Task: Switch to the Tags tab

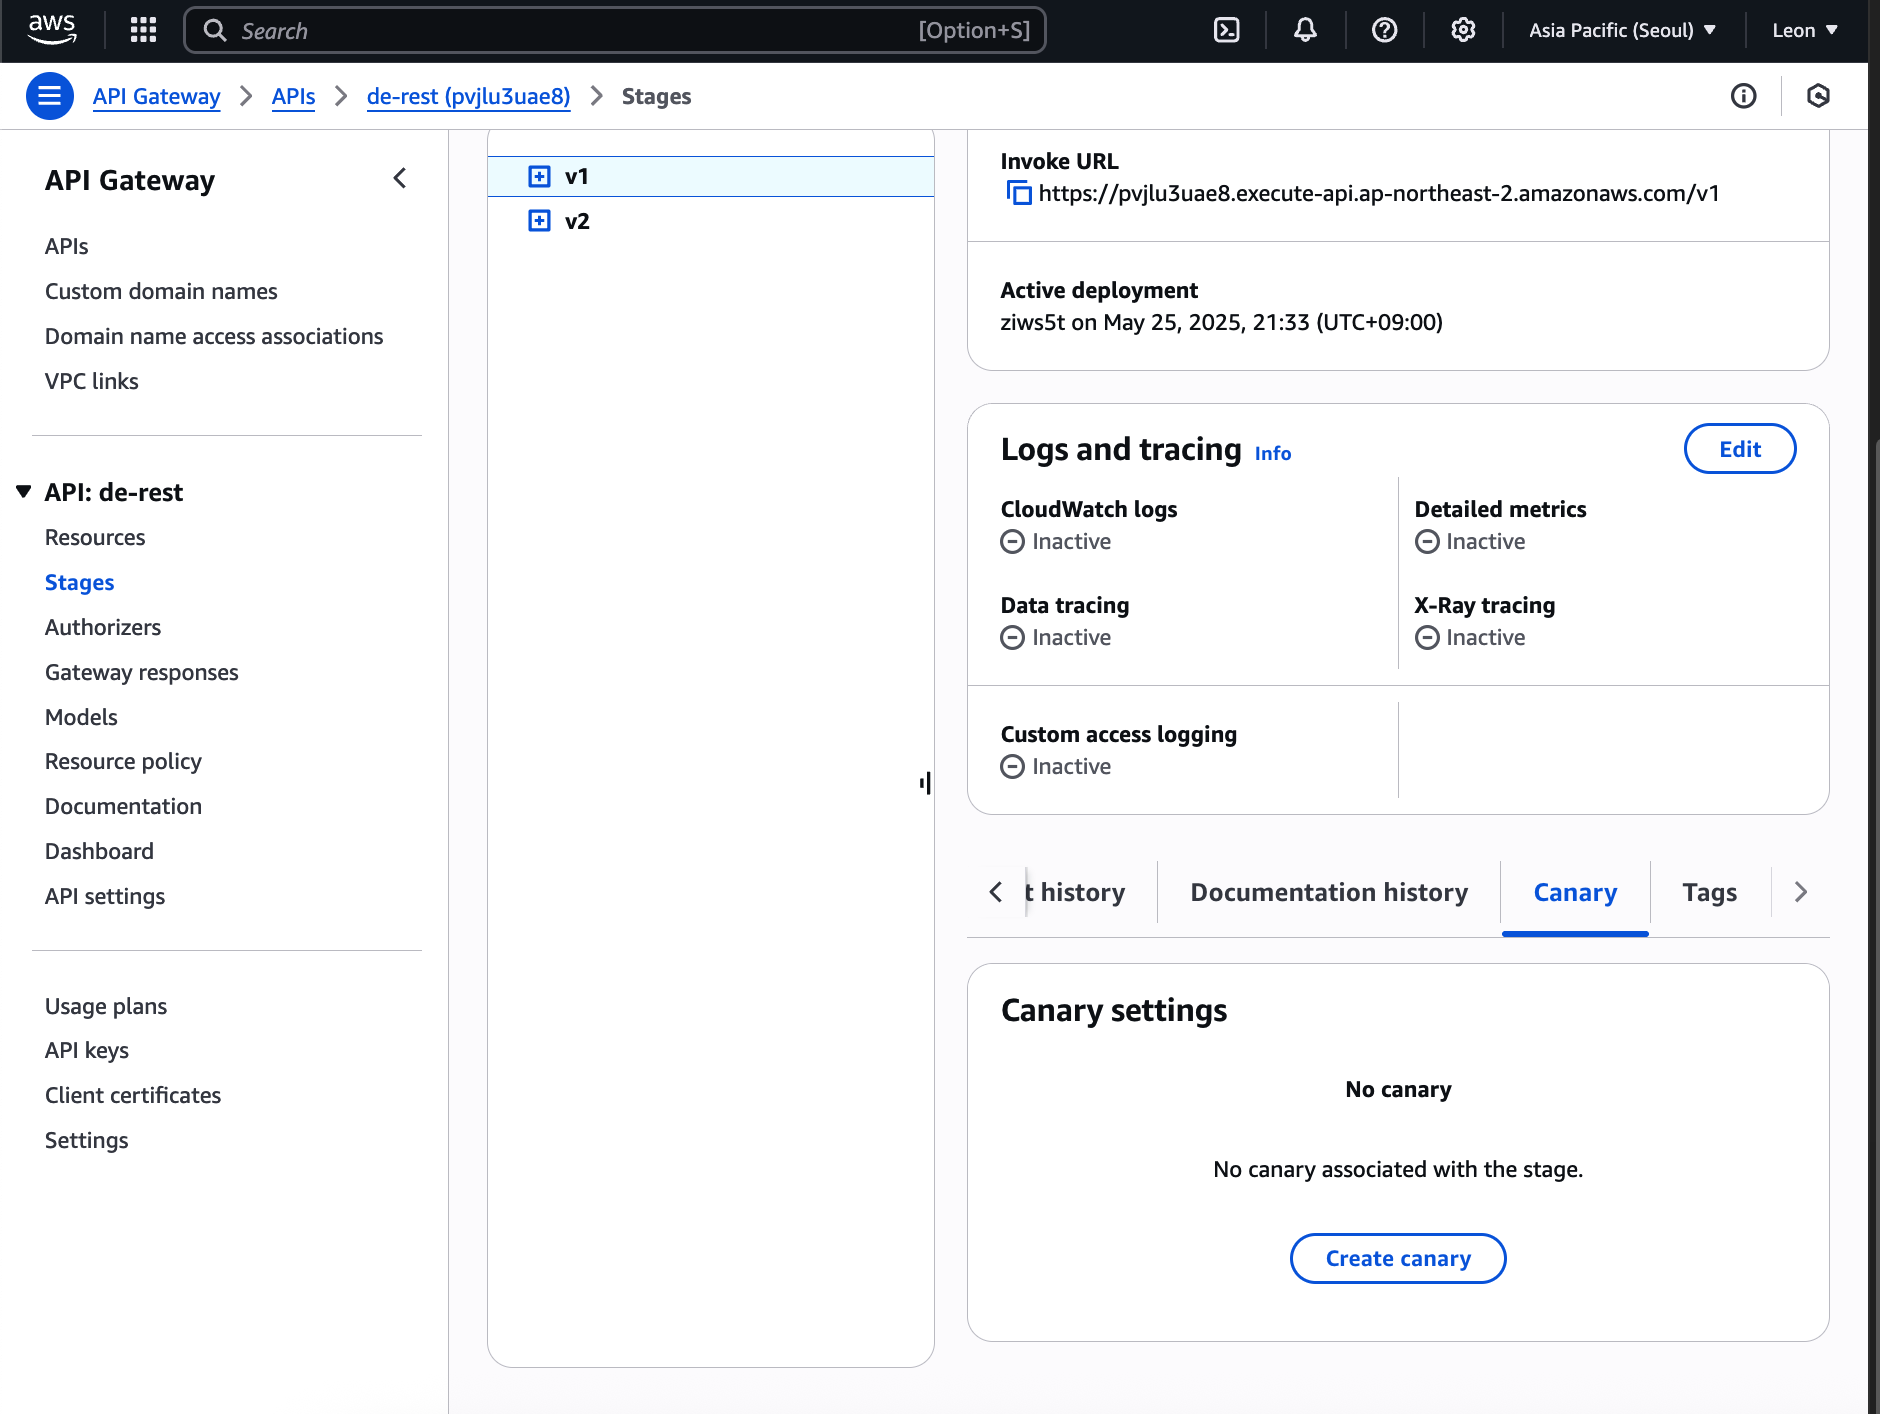Action: click(1709, 892)
